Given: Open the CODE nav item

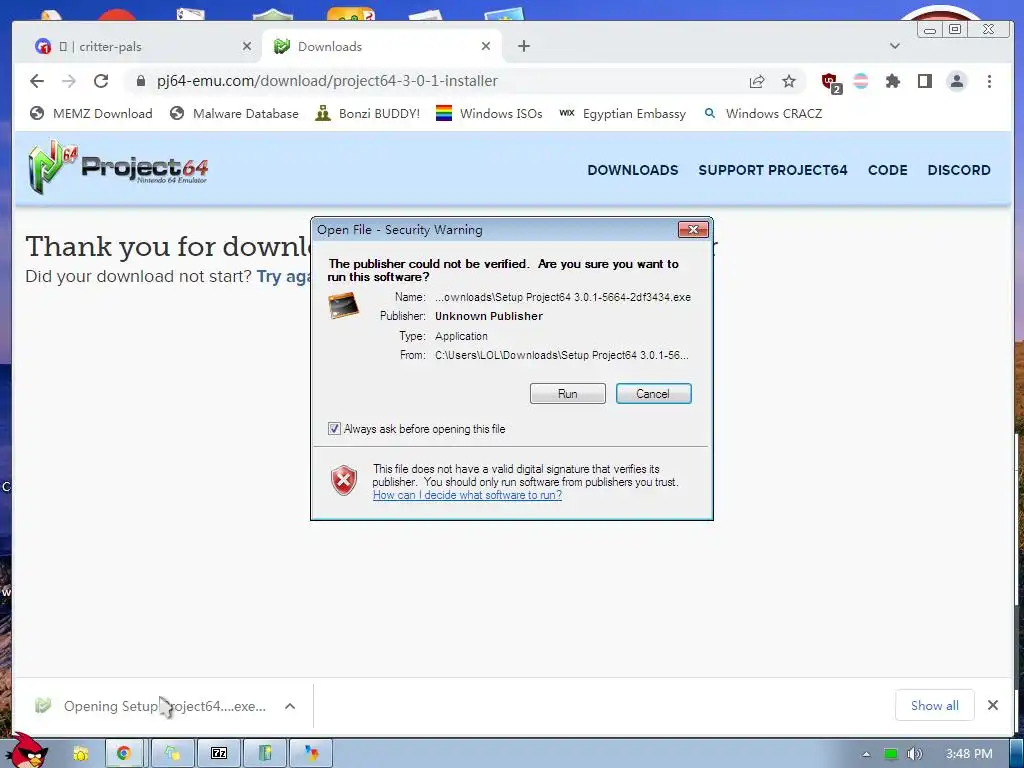Looking at the screenshot, I should coord(888,170).
